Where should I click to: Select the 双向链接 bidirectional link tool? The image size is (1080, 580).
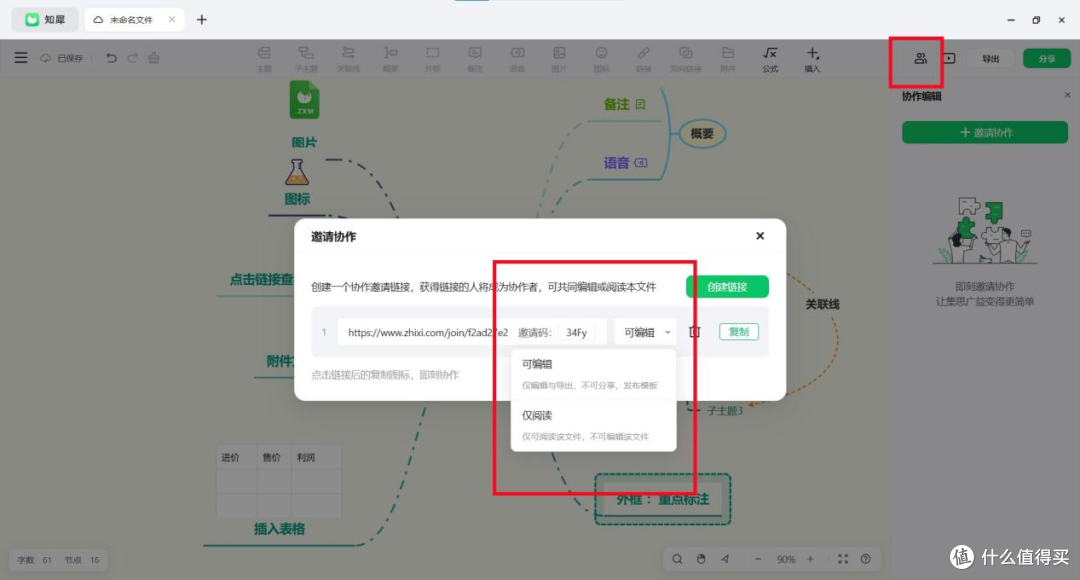685,59
